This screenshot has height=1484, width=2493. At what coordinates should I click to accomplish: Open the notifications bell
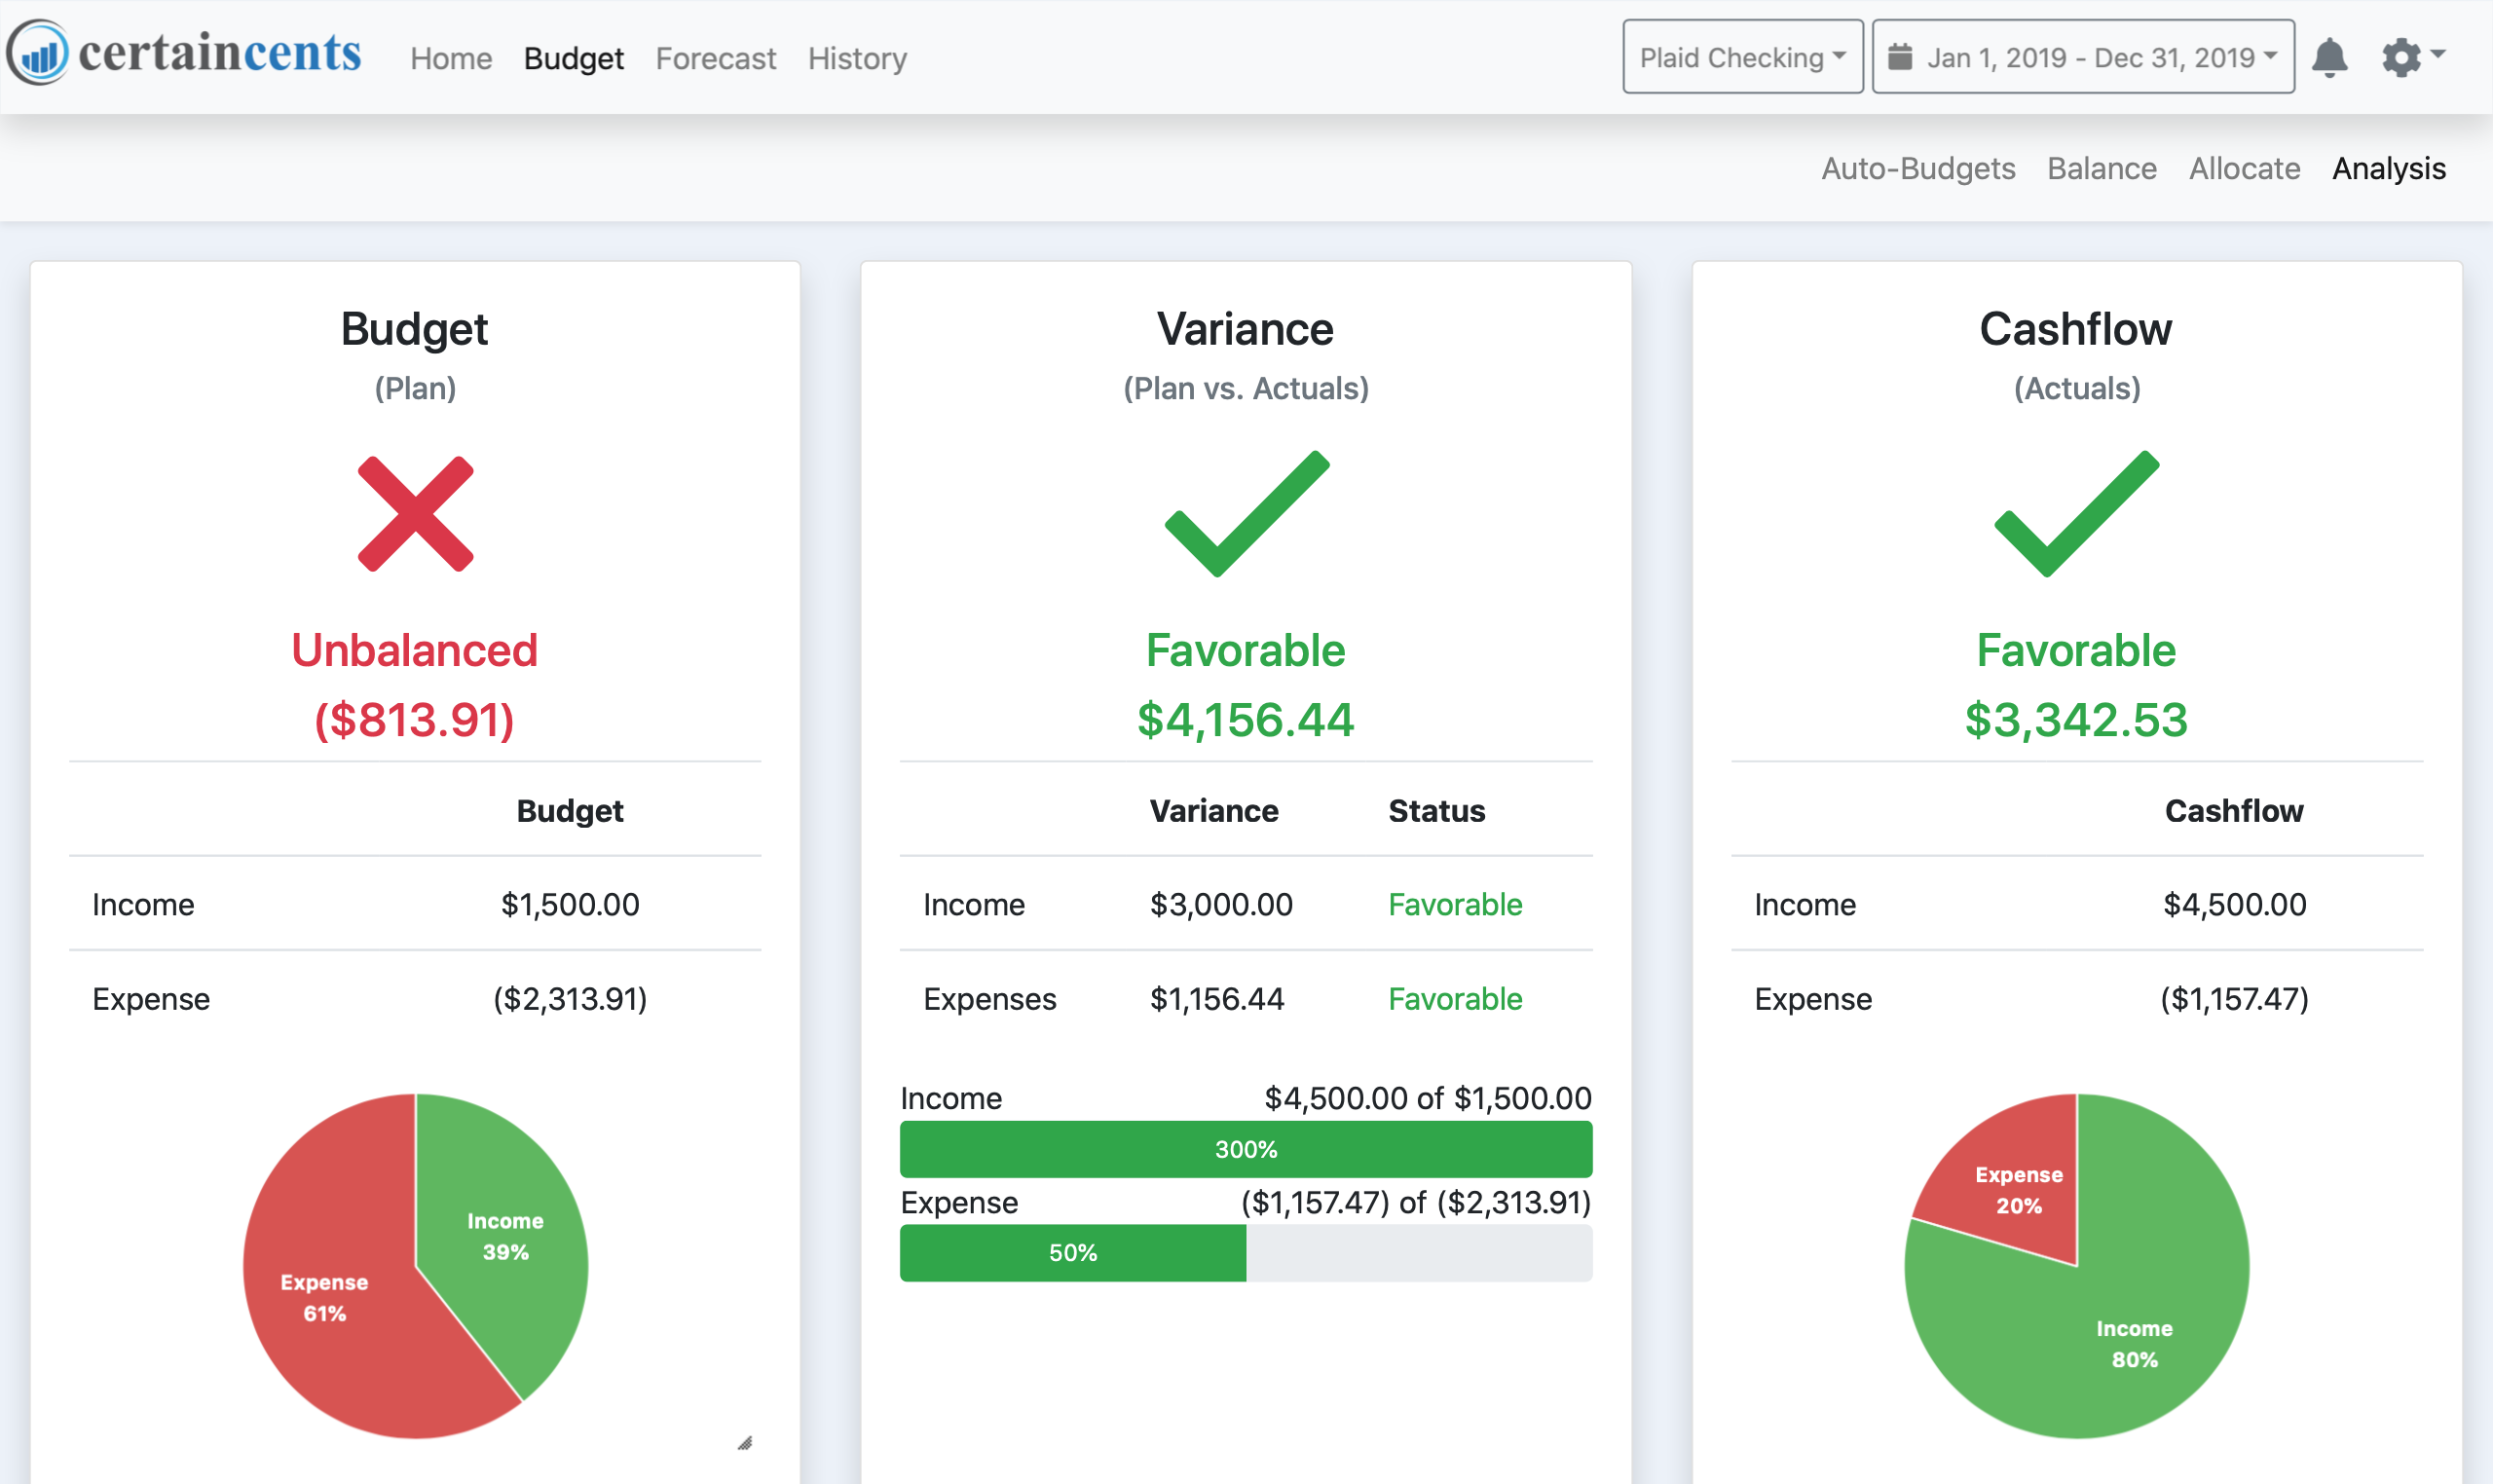click(x=2329, y=58)
